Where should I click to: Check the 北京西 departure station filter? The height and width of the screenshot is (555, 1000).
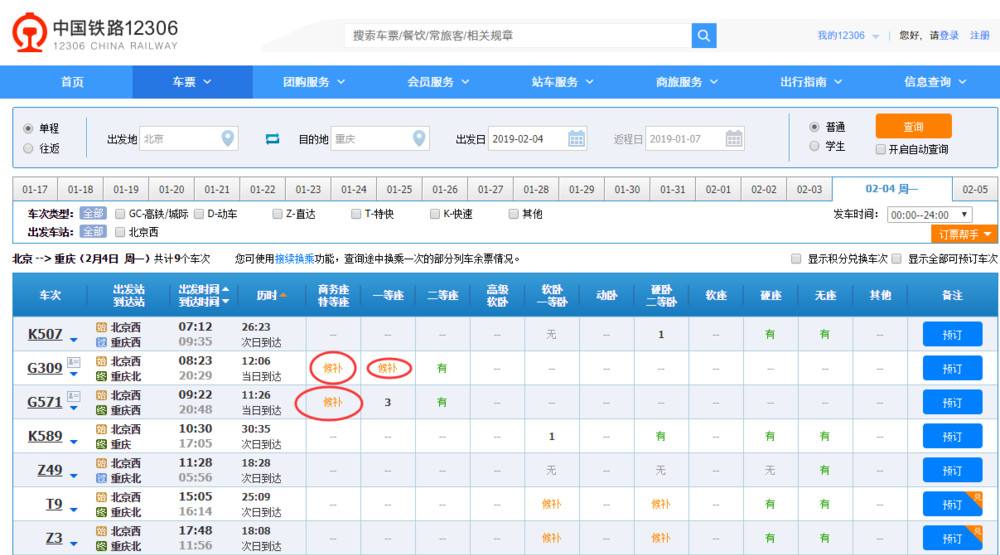120,232
